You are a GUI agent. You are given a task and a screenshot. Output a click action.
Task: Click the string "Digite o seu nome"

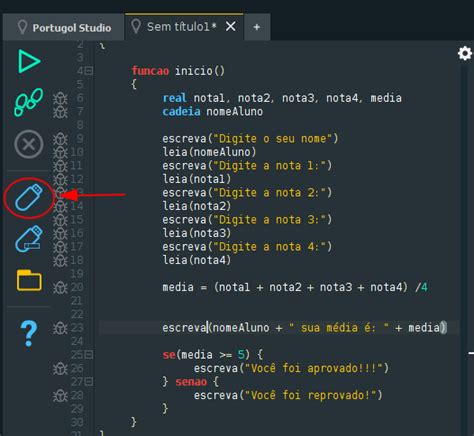click(x=273, y=138)
